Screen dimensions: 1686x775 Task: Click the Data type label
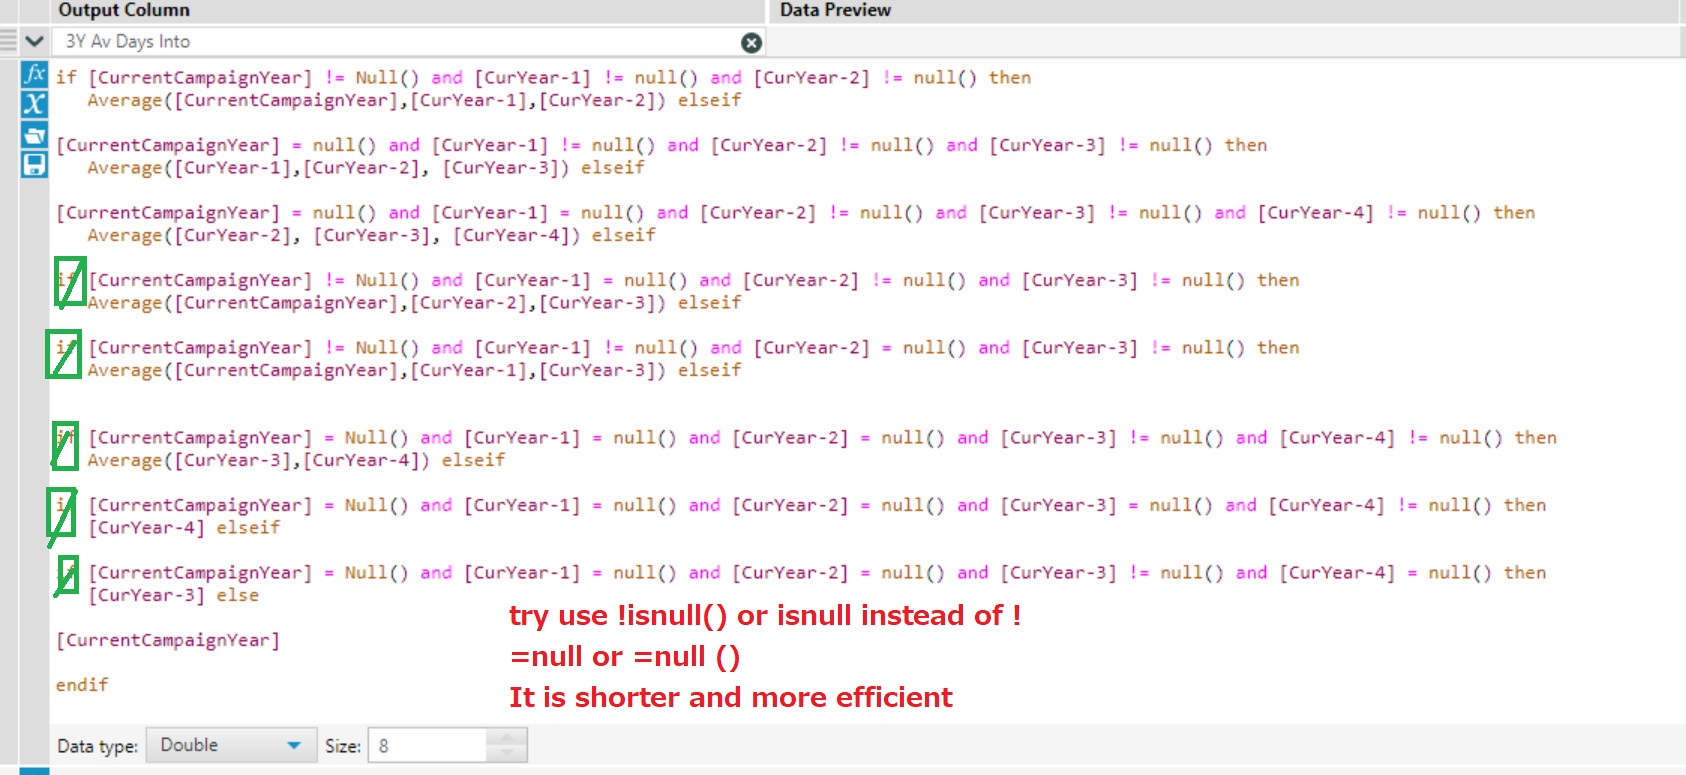(97, 746)
